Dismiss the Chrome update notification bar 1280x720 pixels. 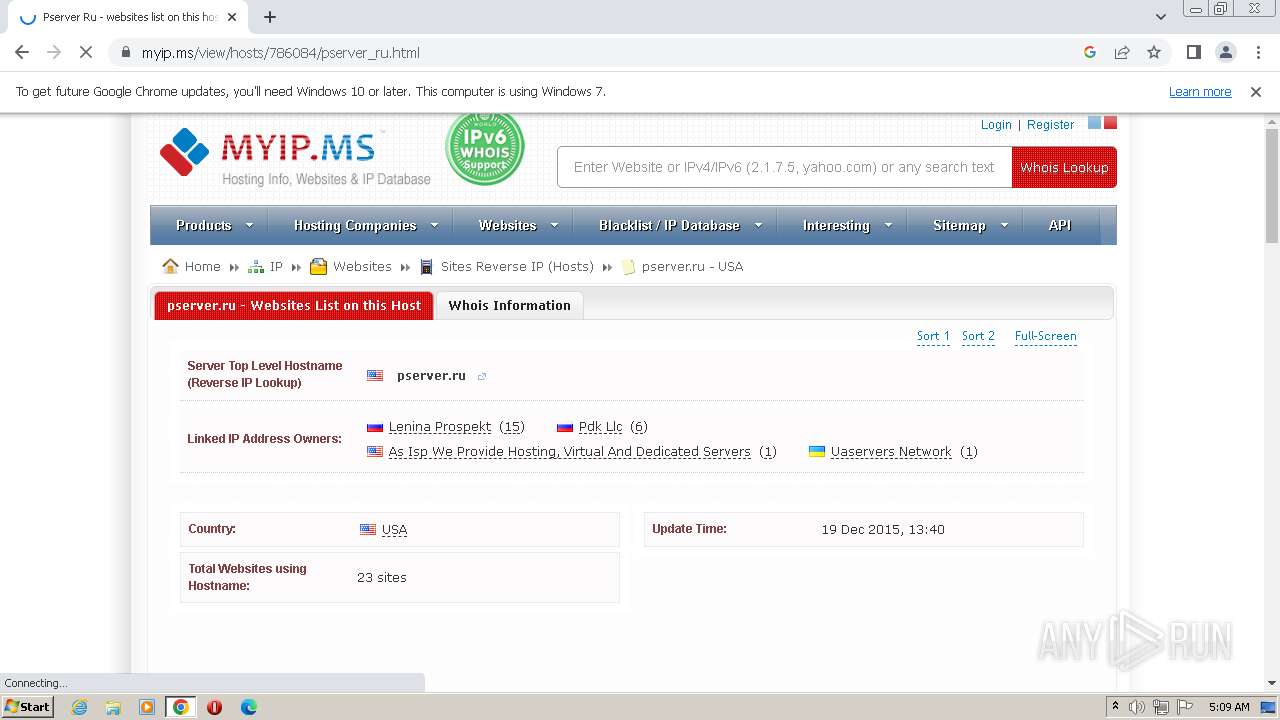(1256, 92)
